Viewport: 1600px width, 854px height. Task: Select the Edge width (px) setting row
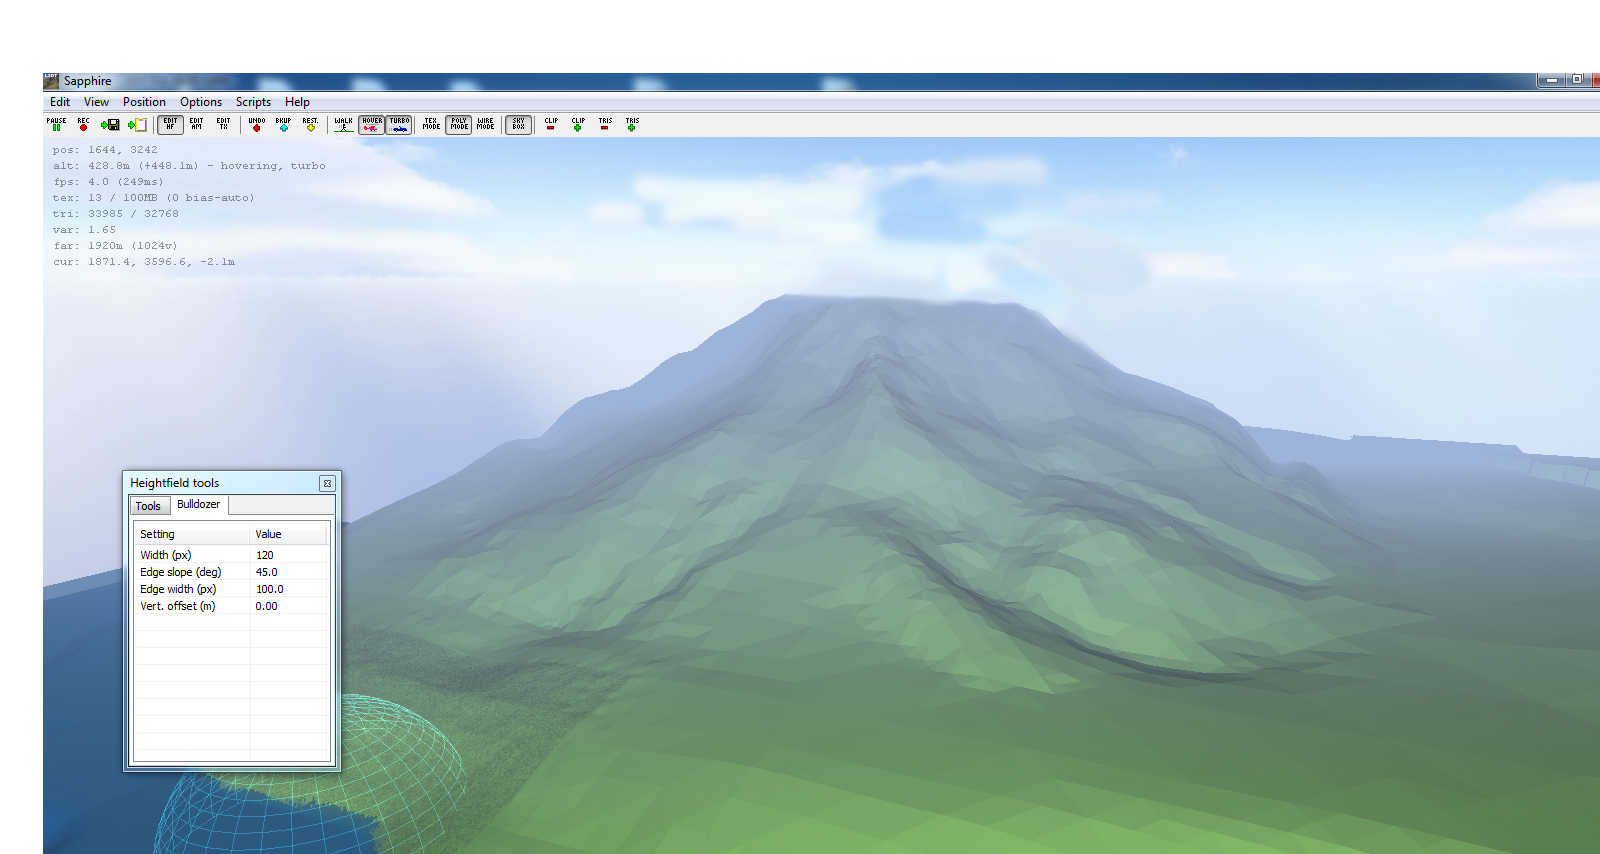coord(232,589)
